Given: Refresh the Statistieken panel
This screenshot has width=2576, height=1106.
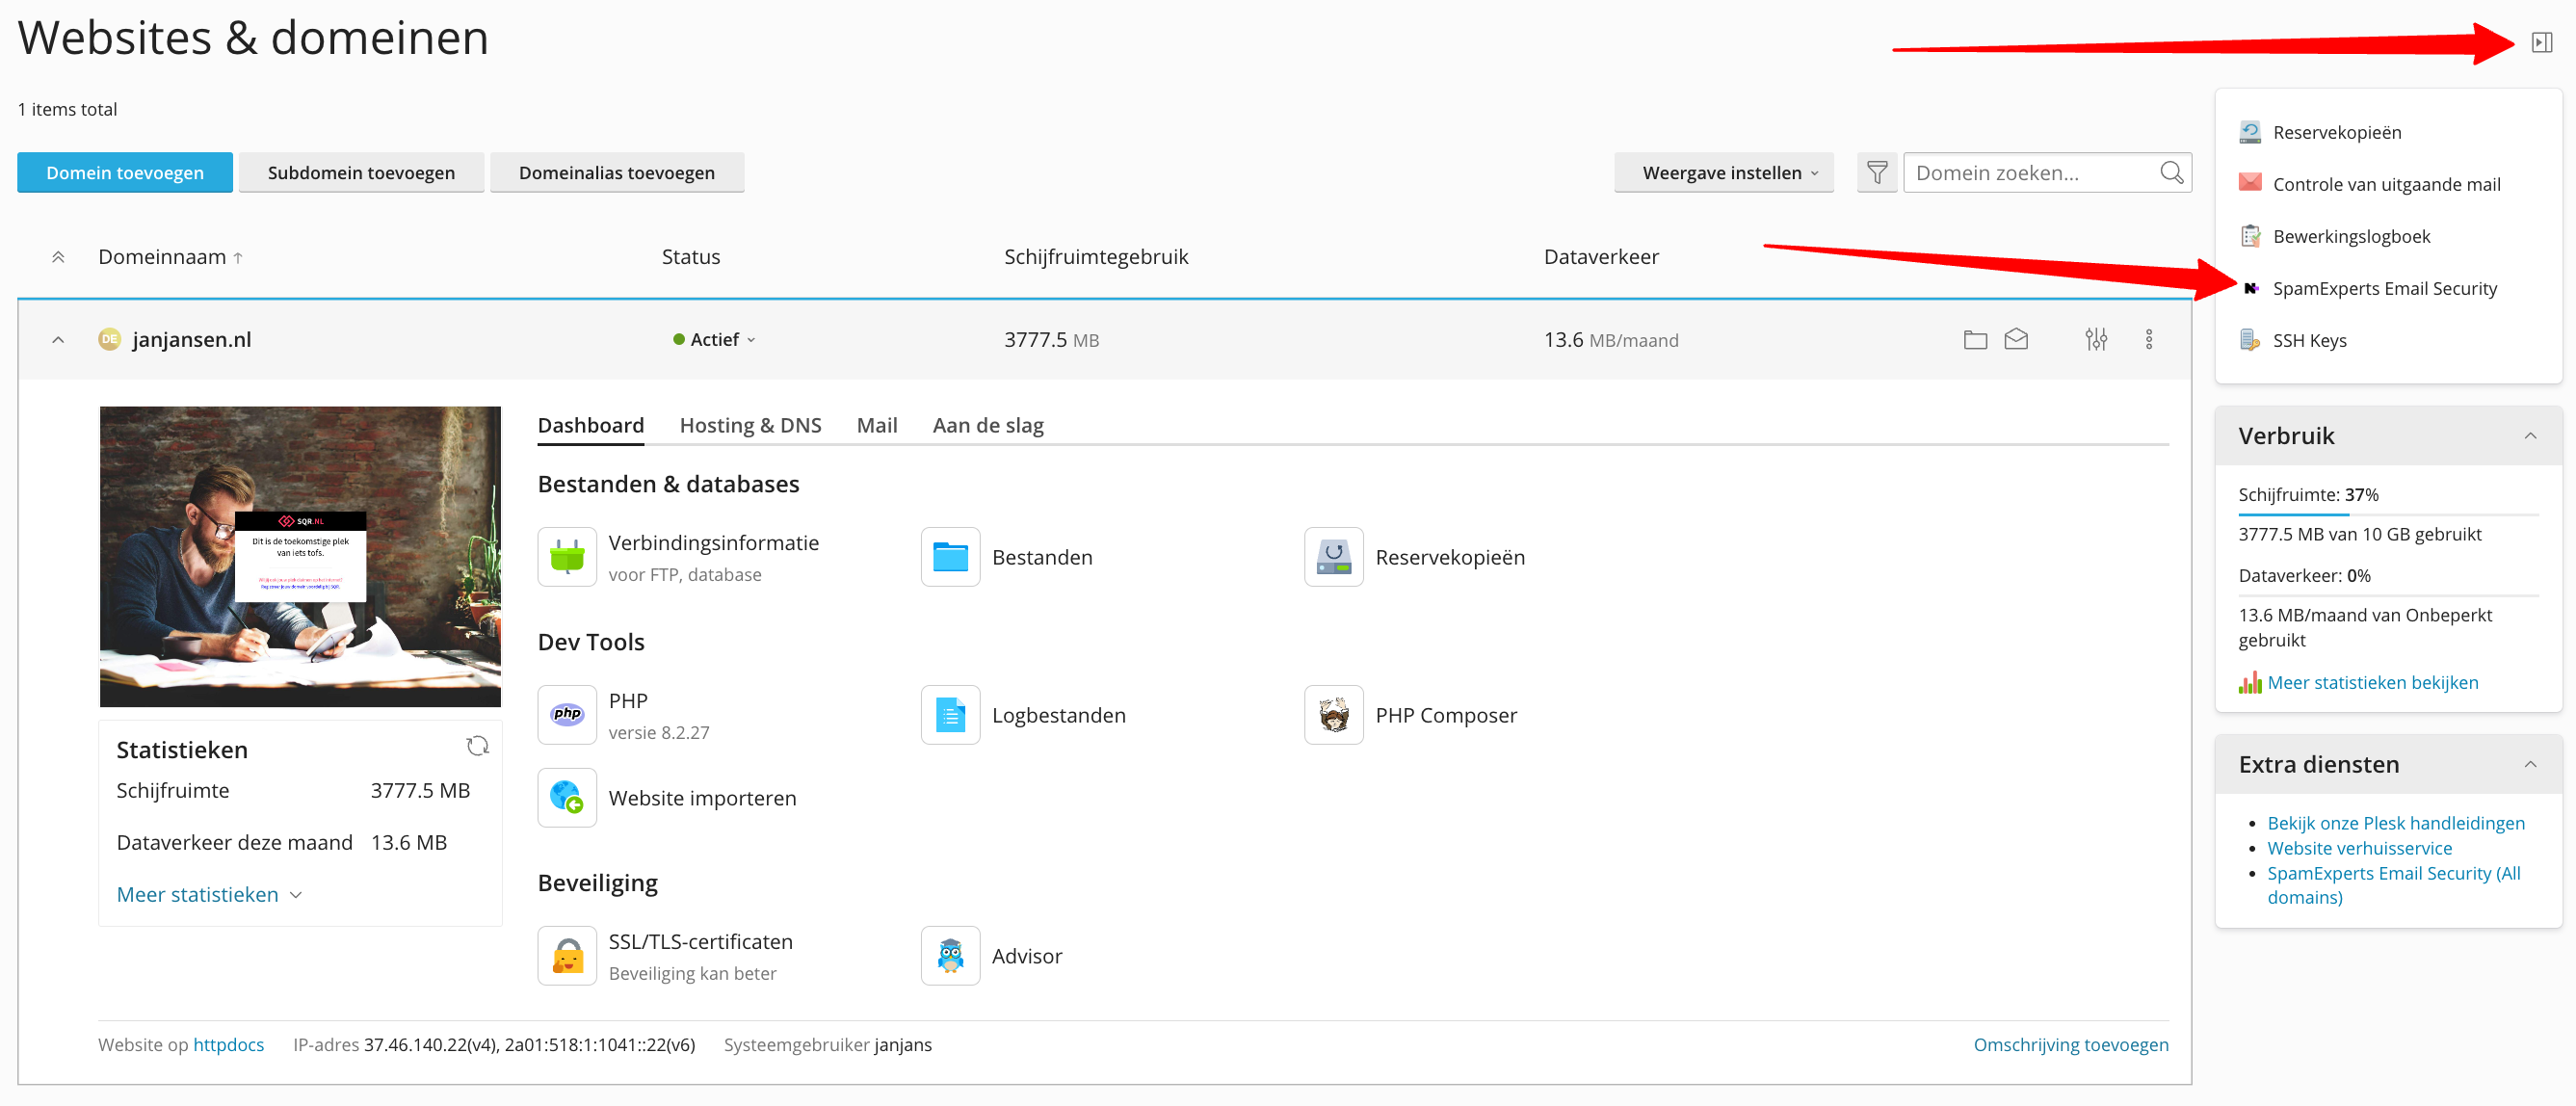Looking at the screenshot, I should [477, 746].
